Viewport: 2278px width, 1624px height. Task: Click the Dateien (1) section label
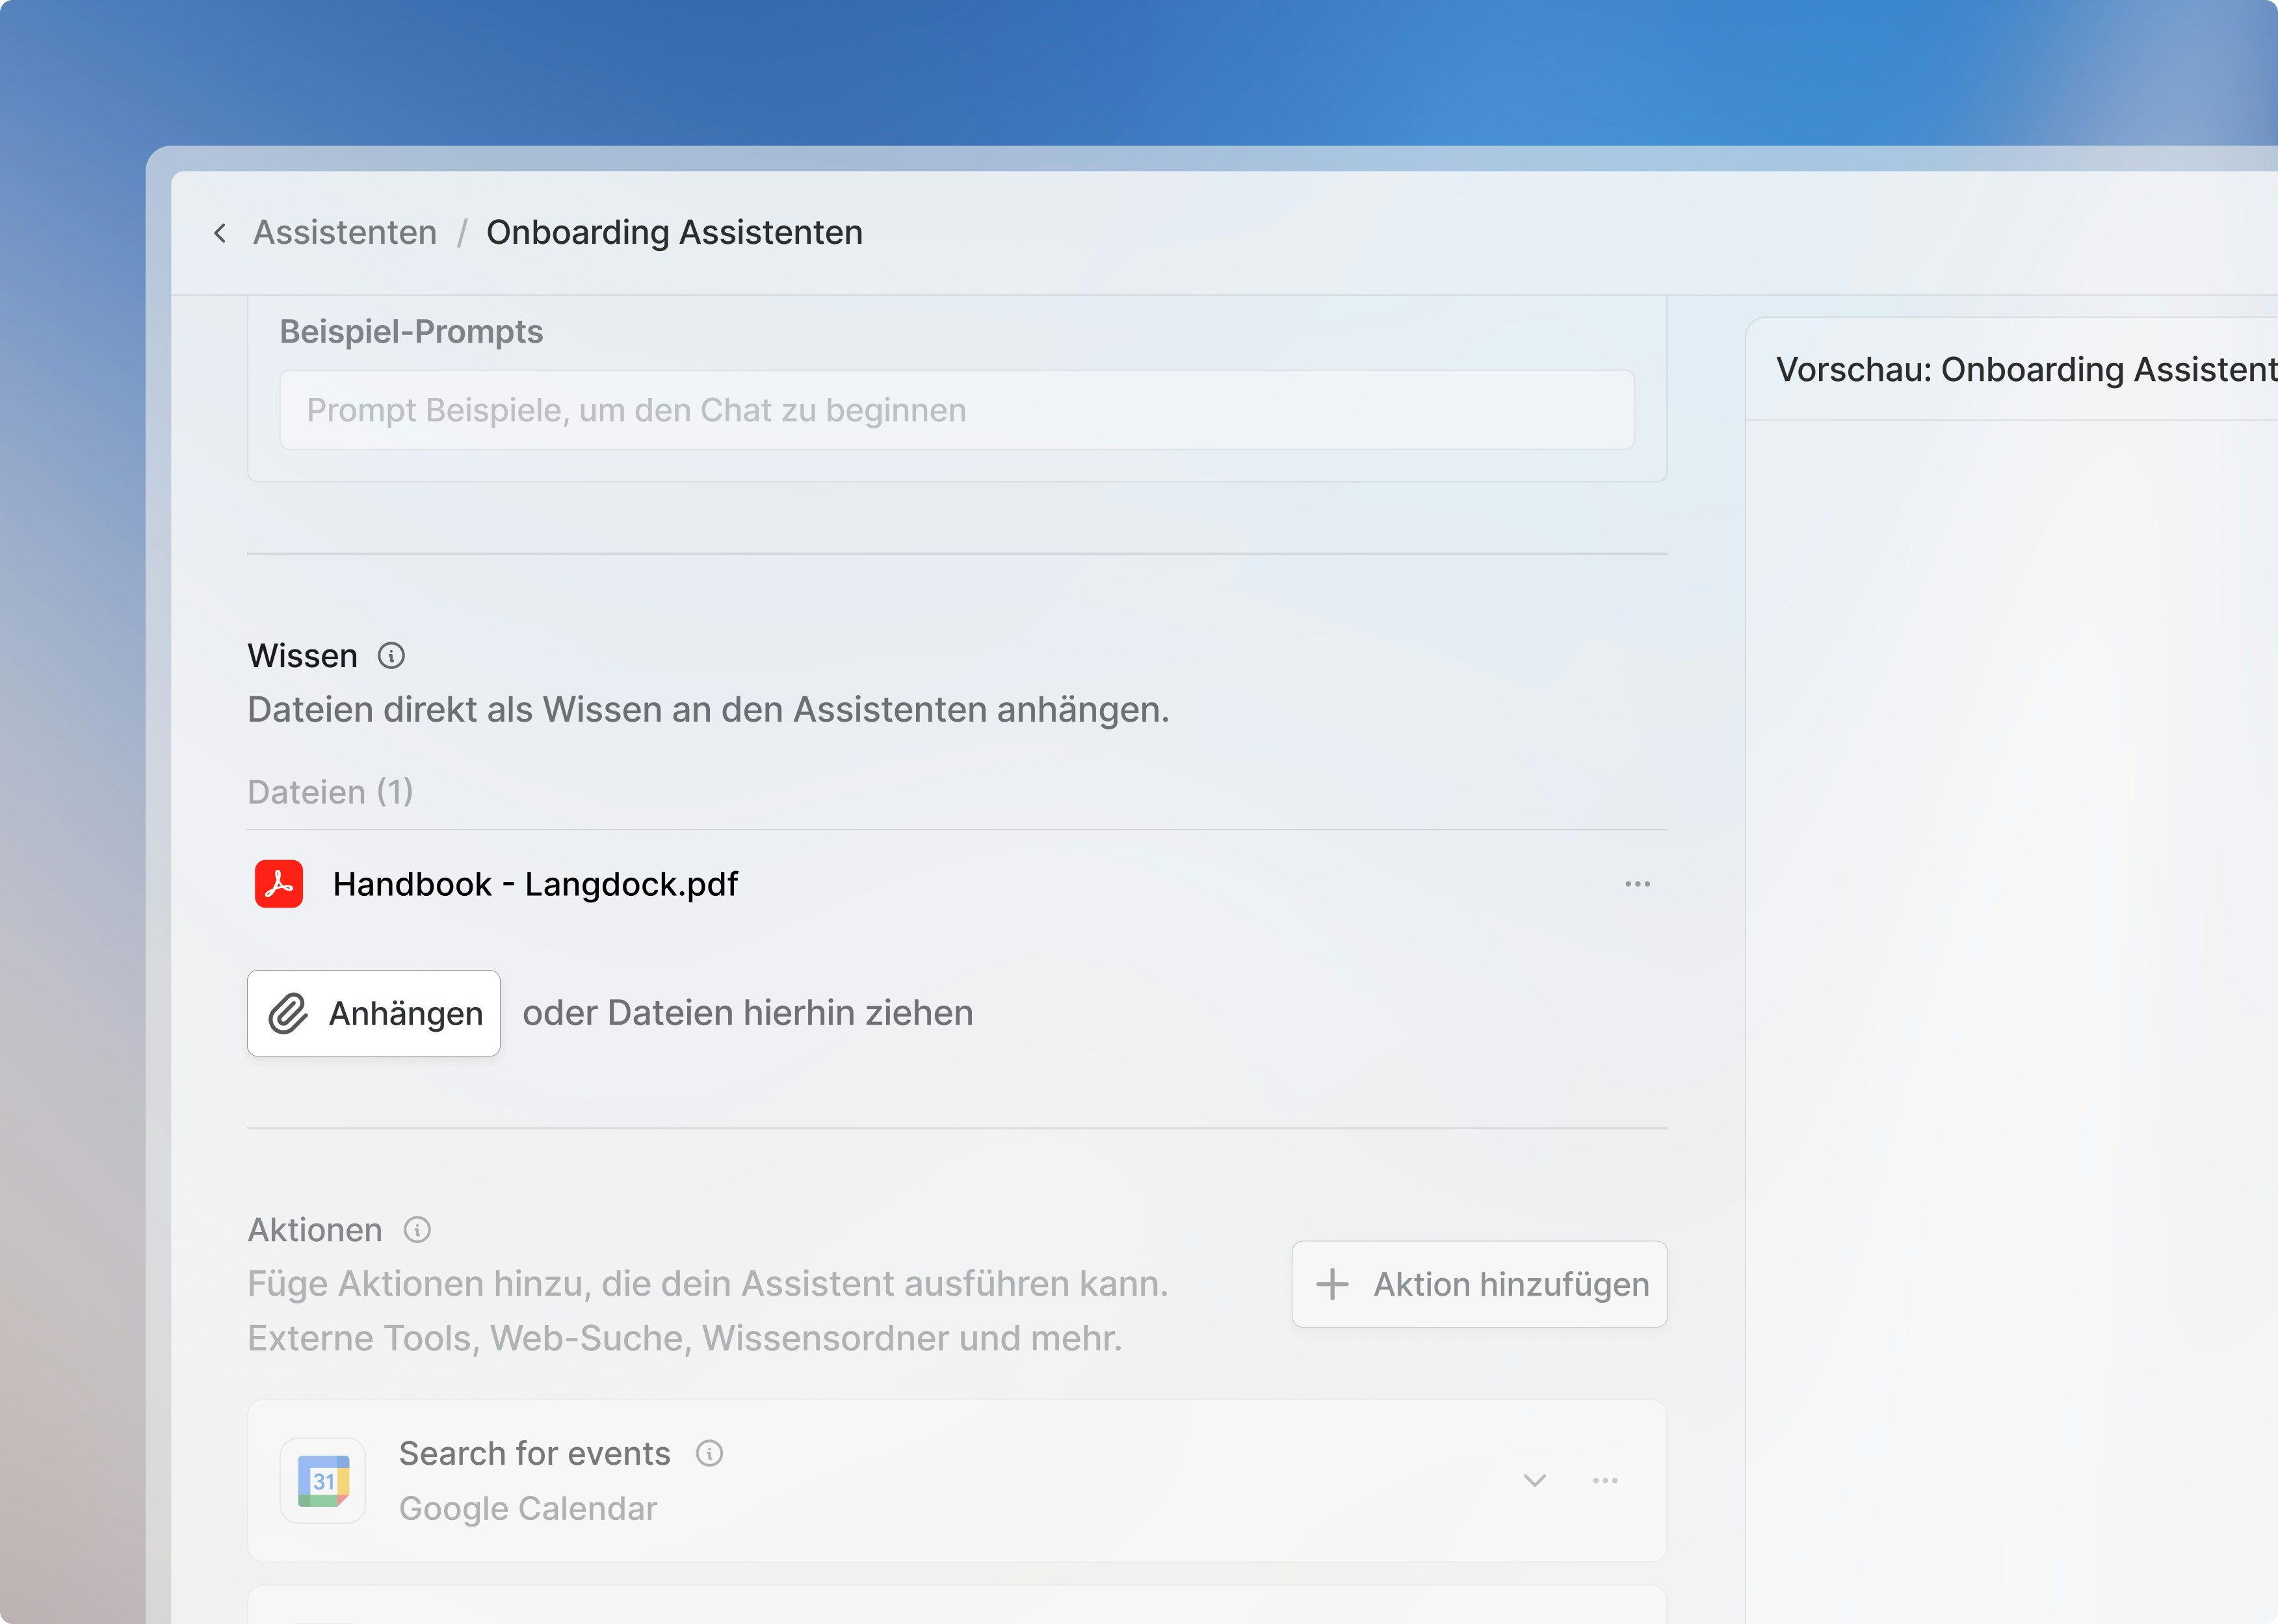pos(330,792)
